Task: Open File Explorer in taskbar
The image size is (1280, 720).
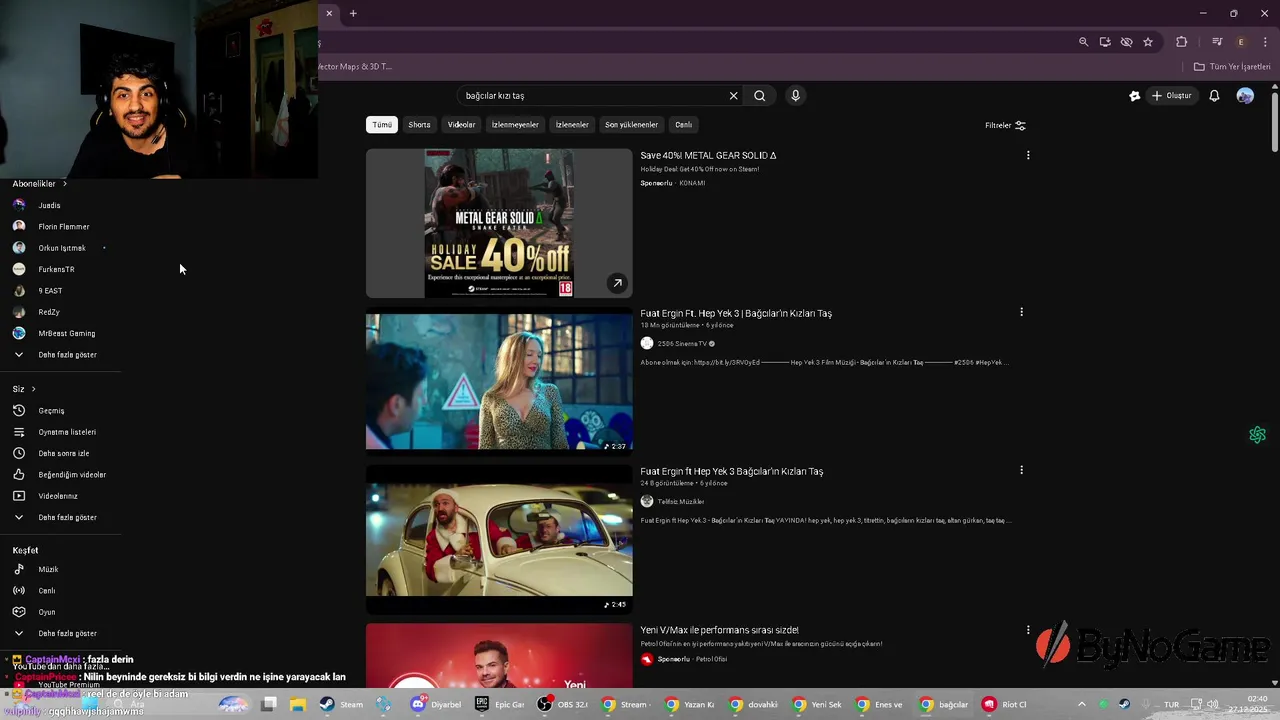Action: (x=298, y=704)
